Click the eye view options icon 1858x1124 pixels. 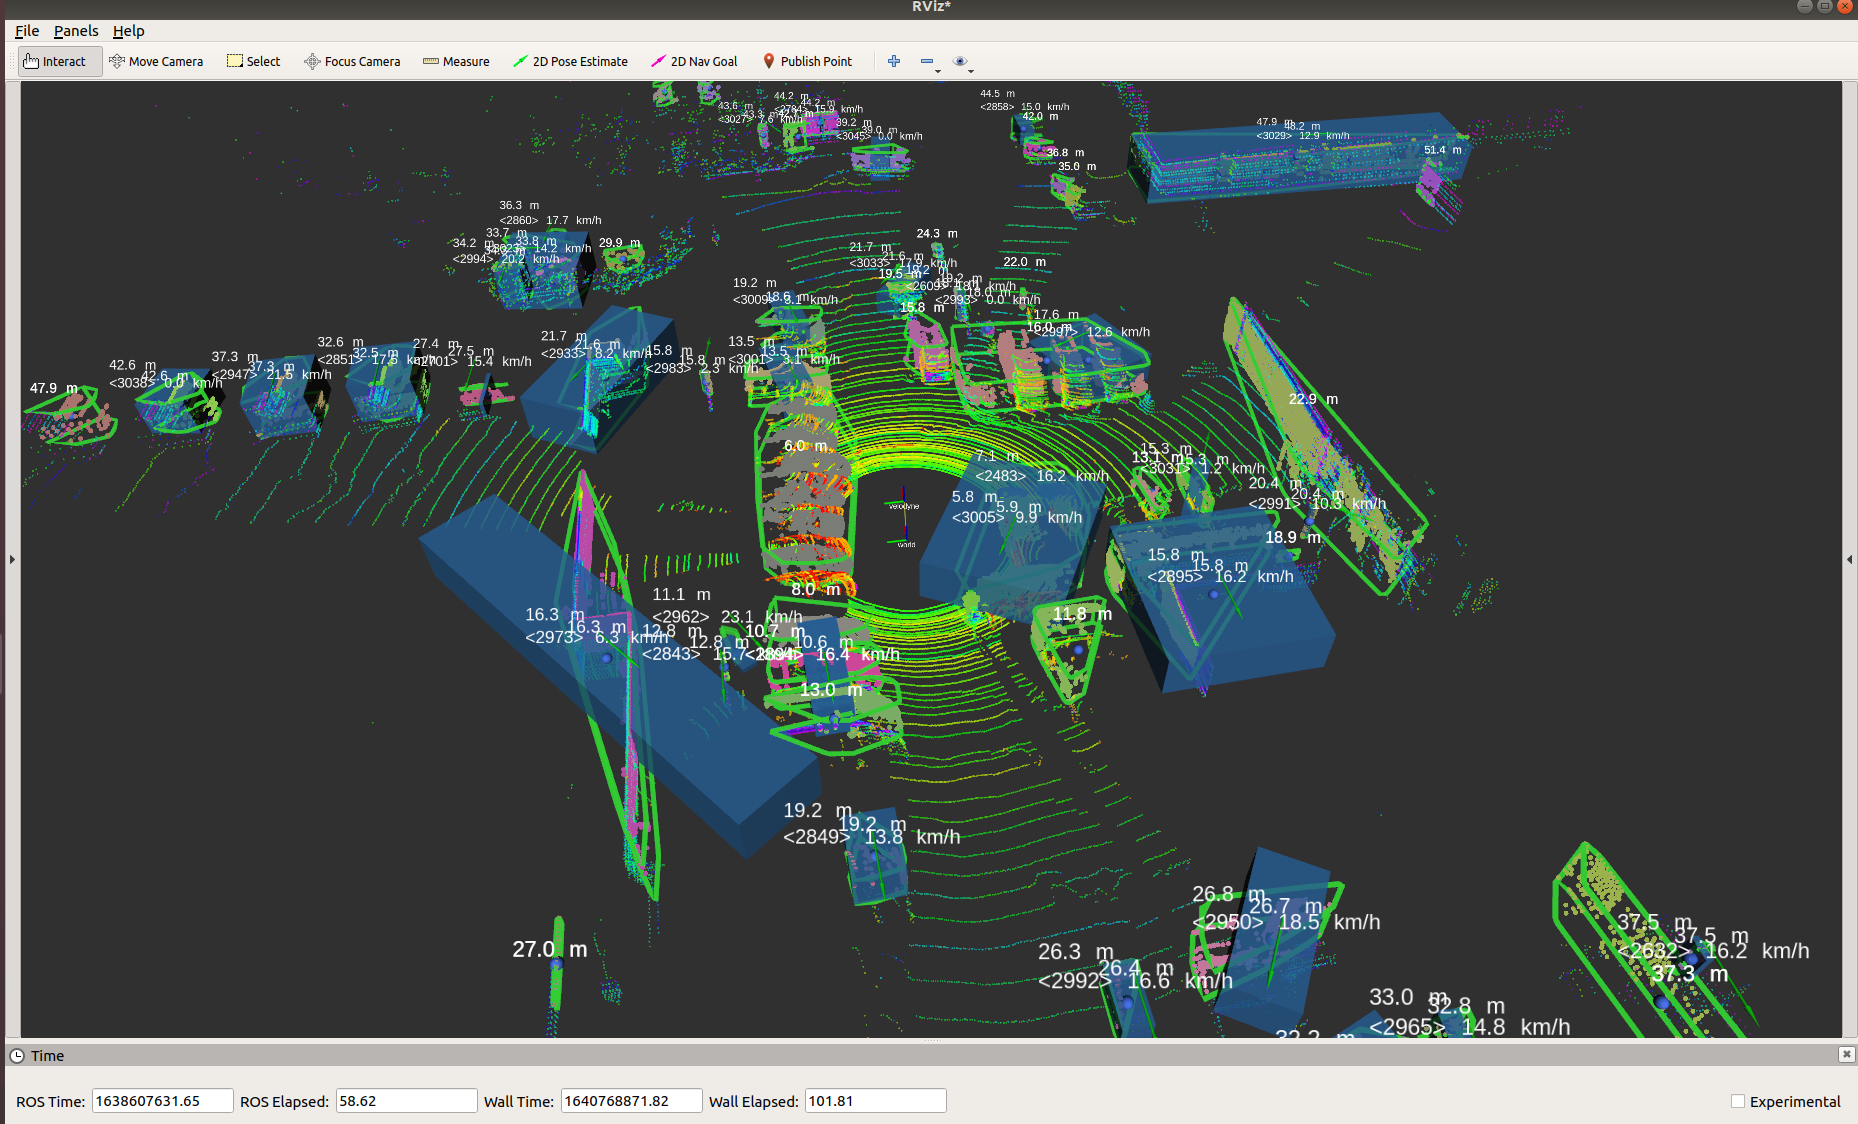960,61
